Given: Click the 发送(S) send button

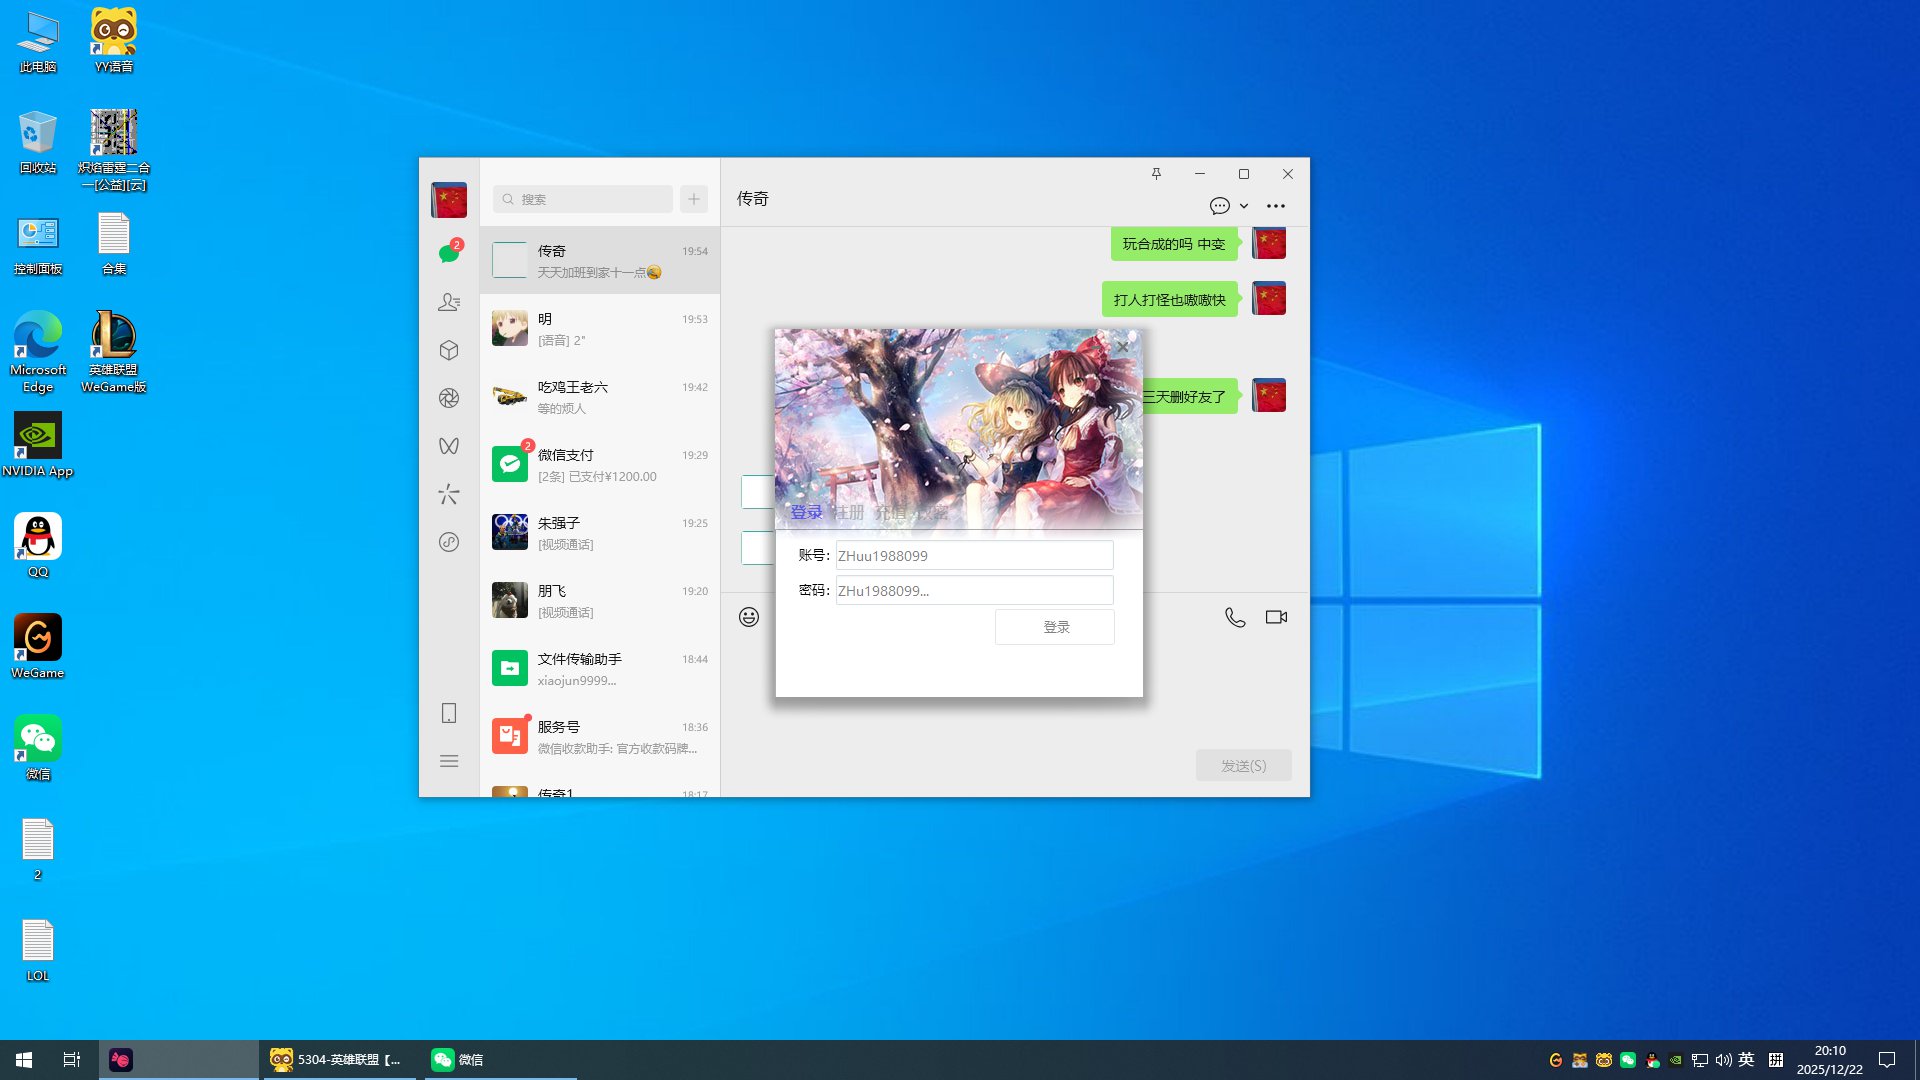Looking at the screenshot, I should pos(1243,765).
